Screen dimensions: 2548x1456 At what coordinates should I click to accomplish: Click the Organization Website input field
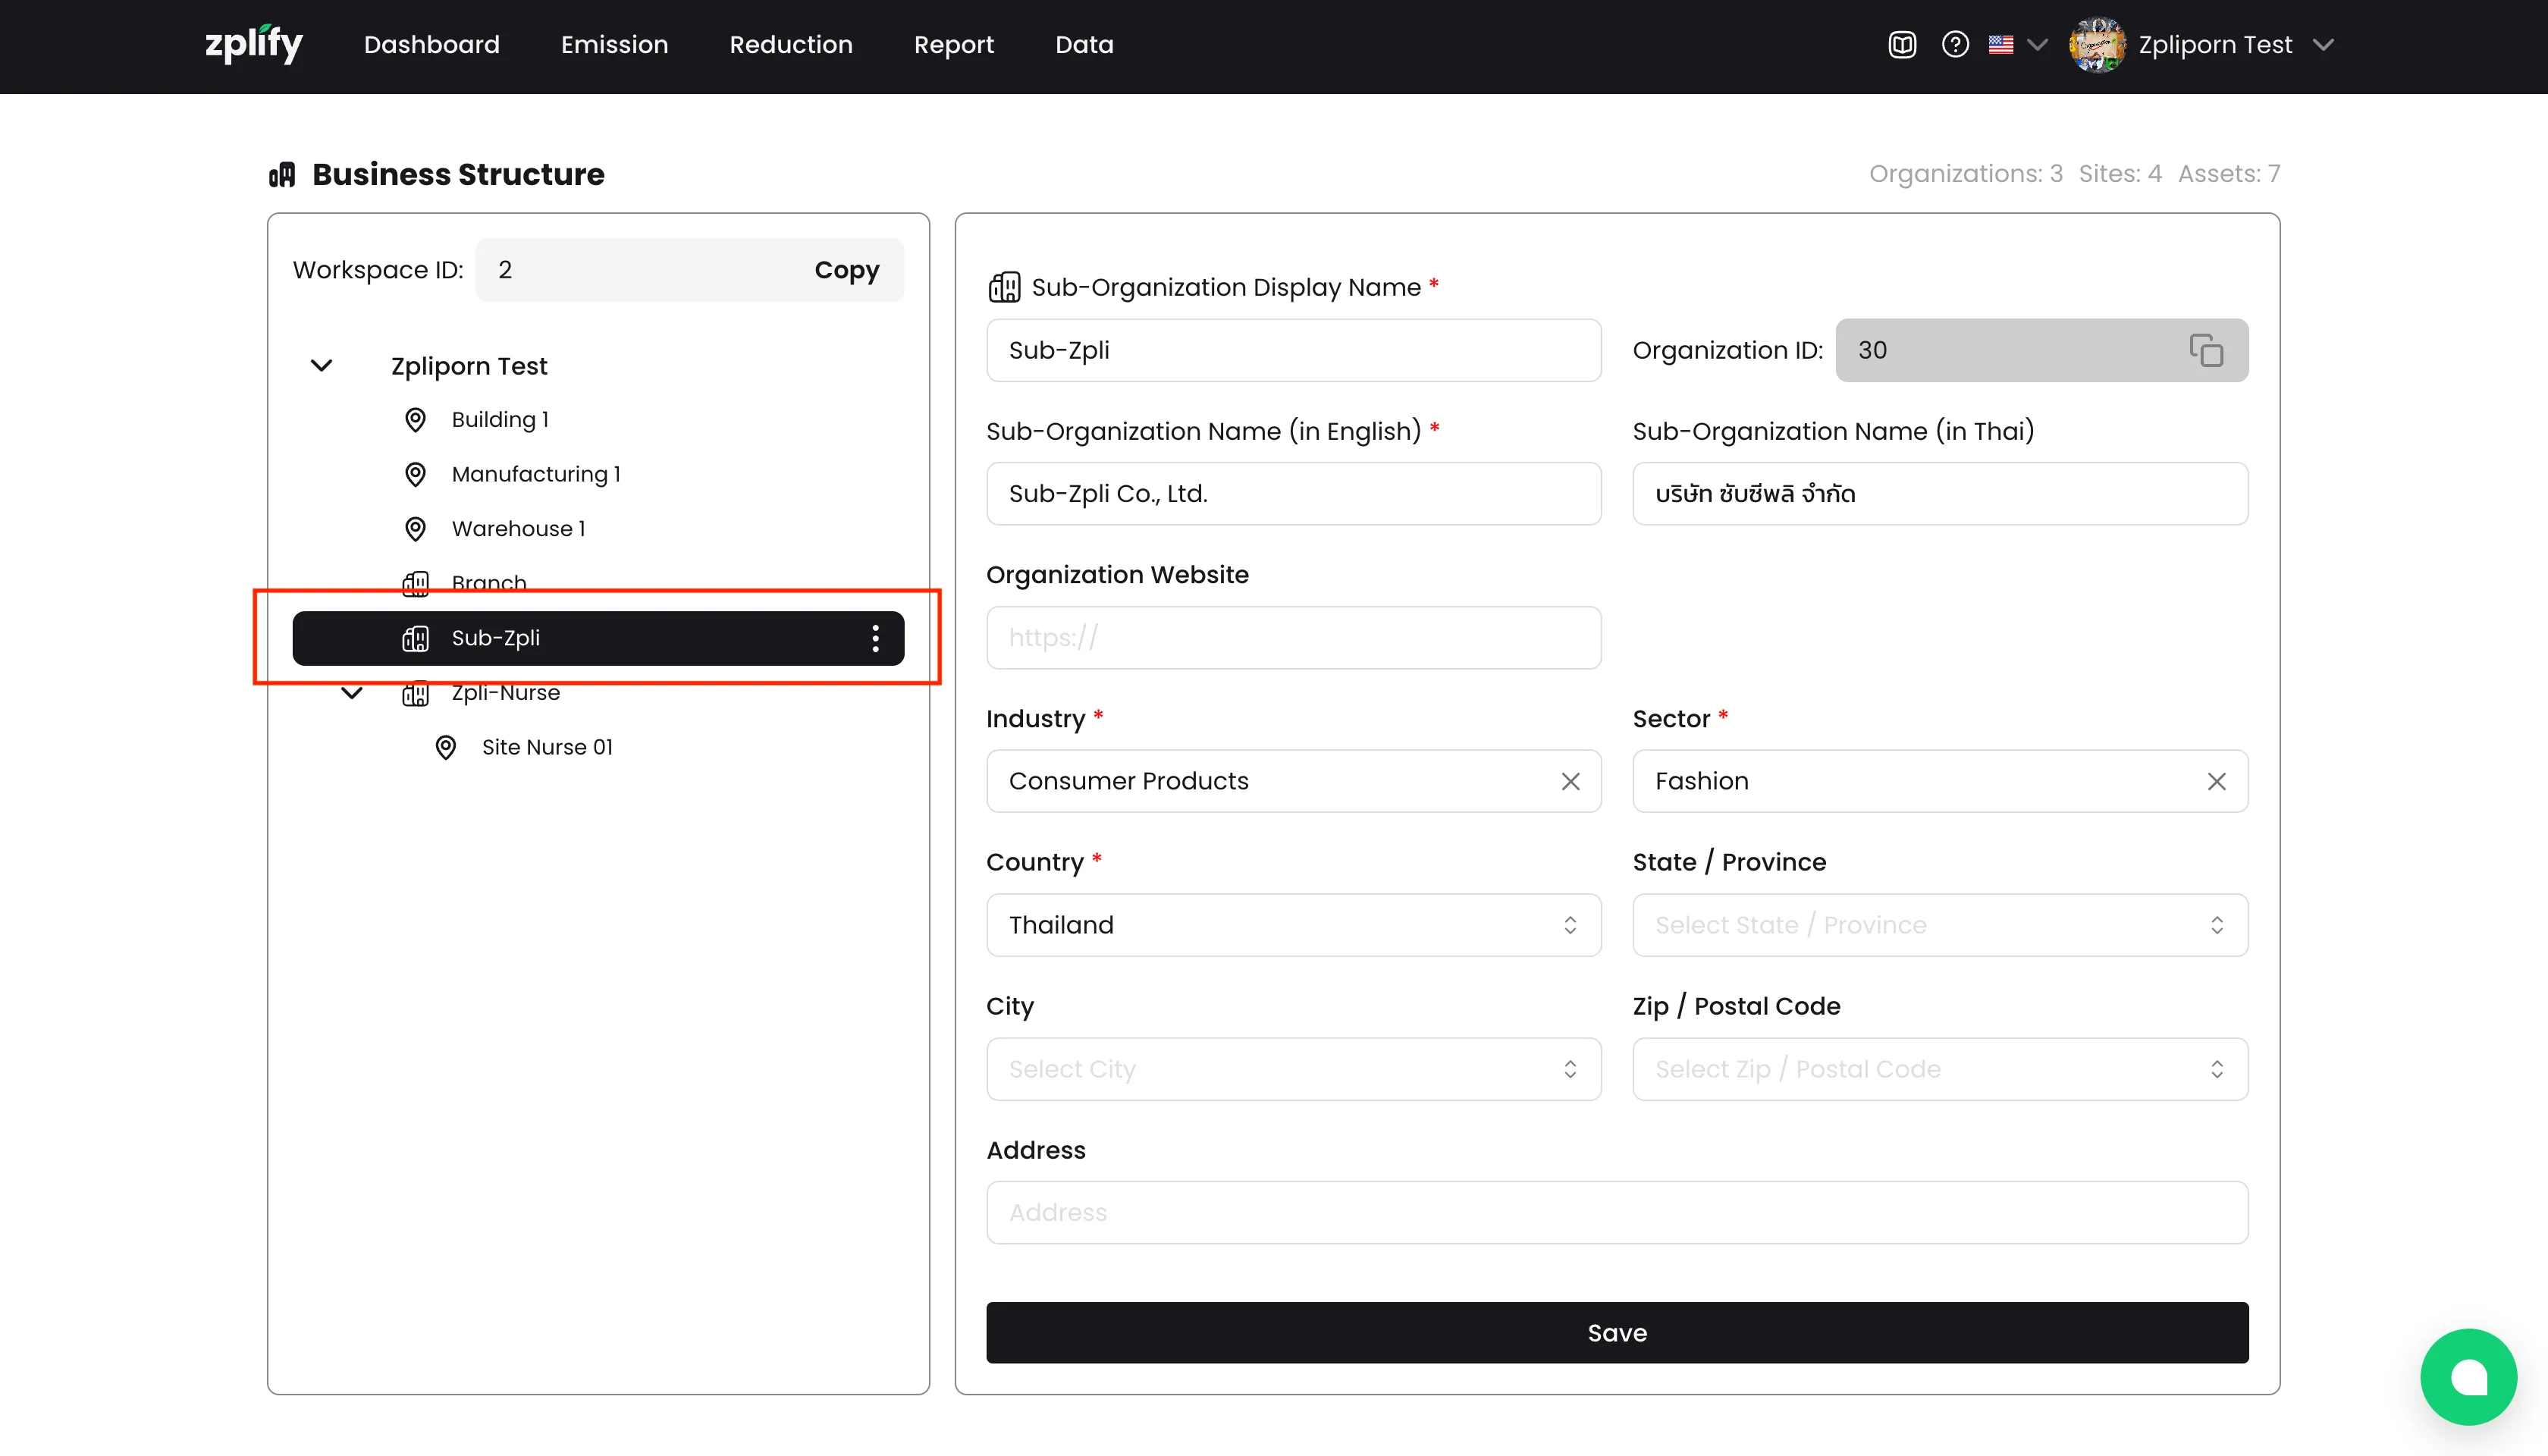coord(1292,638)
